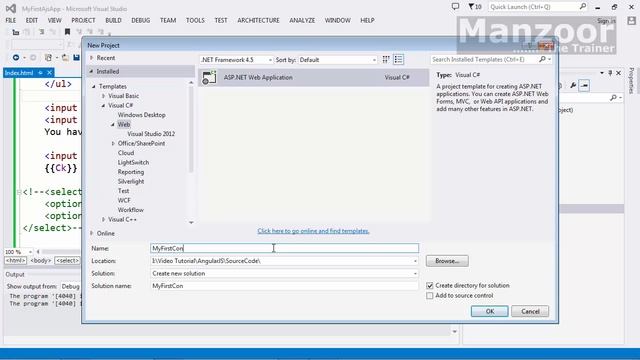This screenshot has height=360, width=640.
Task: Click the Open File folder icon
Action: coord(65,58)
